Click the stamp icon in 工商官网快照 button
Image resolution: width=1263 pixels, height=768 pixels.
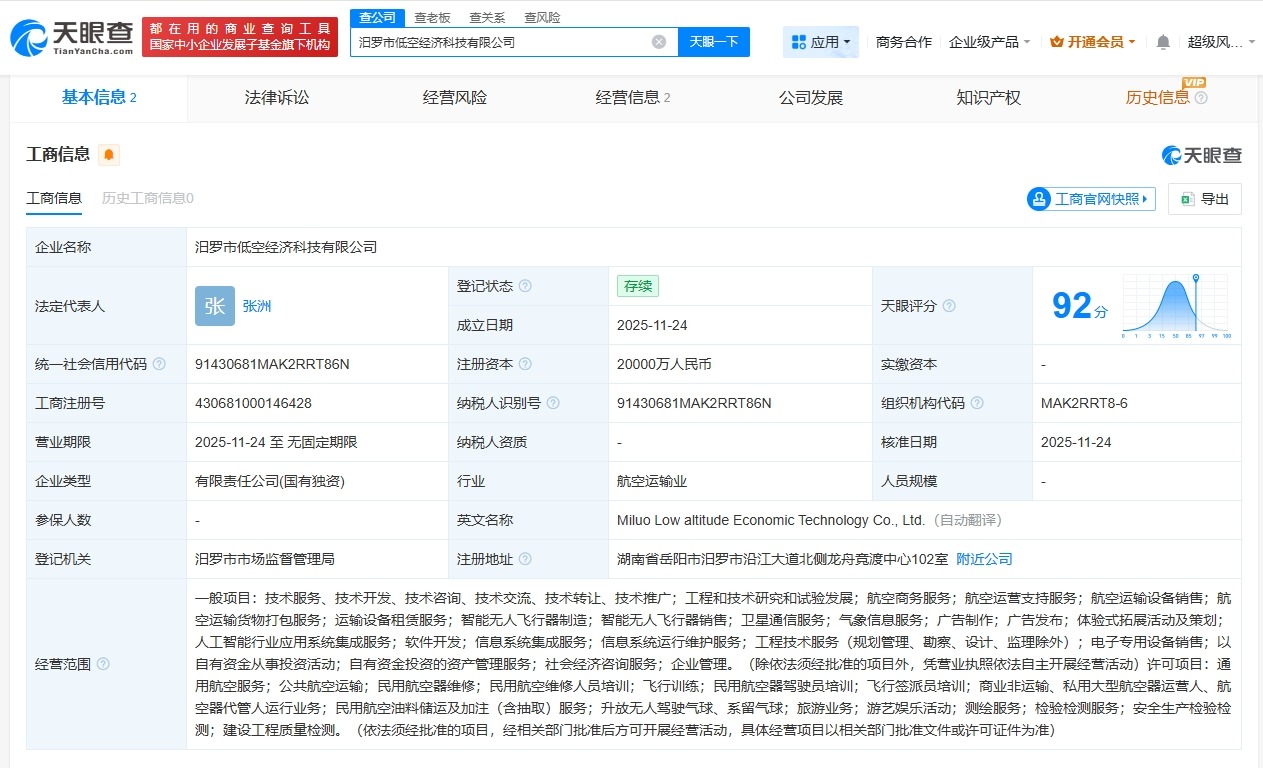coord(1040,199)
